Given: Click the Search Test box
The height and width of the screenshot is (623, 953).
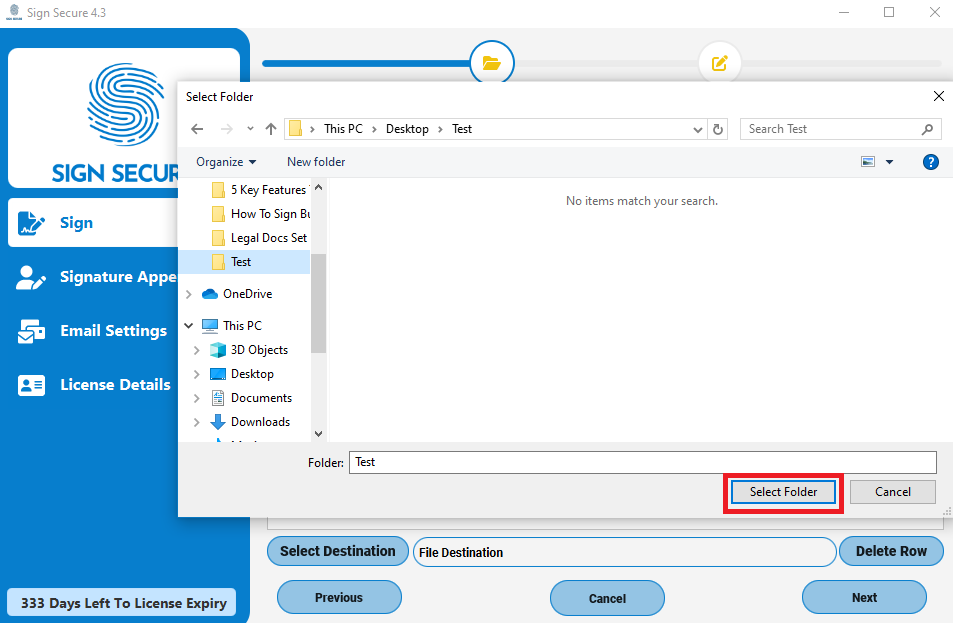Looking at the screenshot, I should [841, 129].
